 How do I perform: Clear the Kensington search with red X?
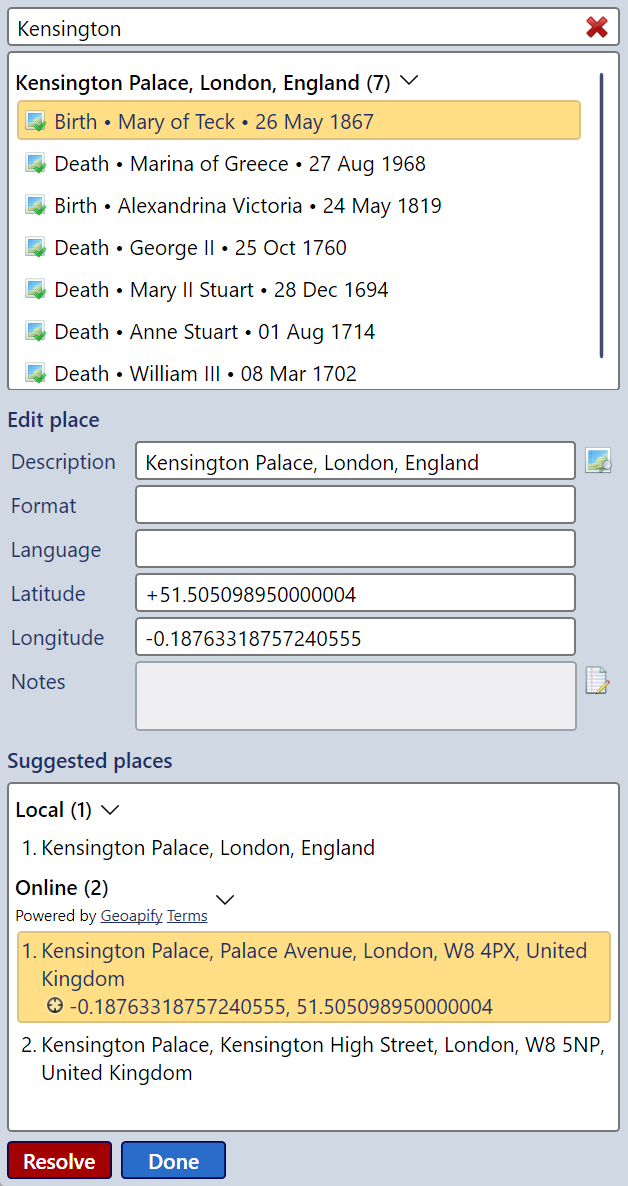[x=597, y=28]
